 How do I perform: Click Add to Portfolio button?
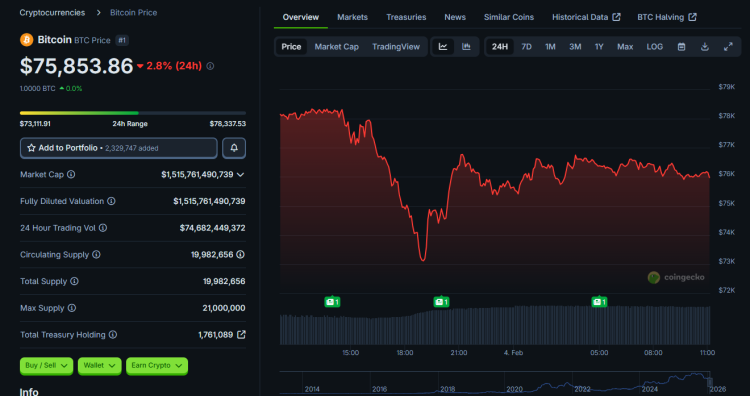click(x=119, y=148)
